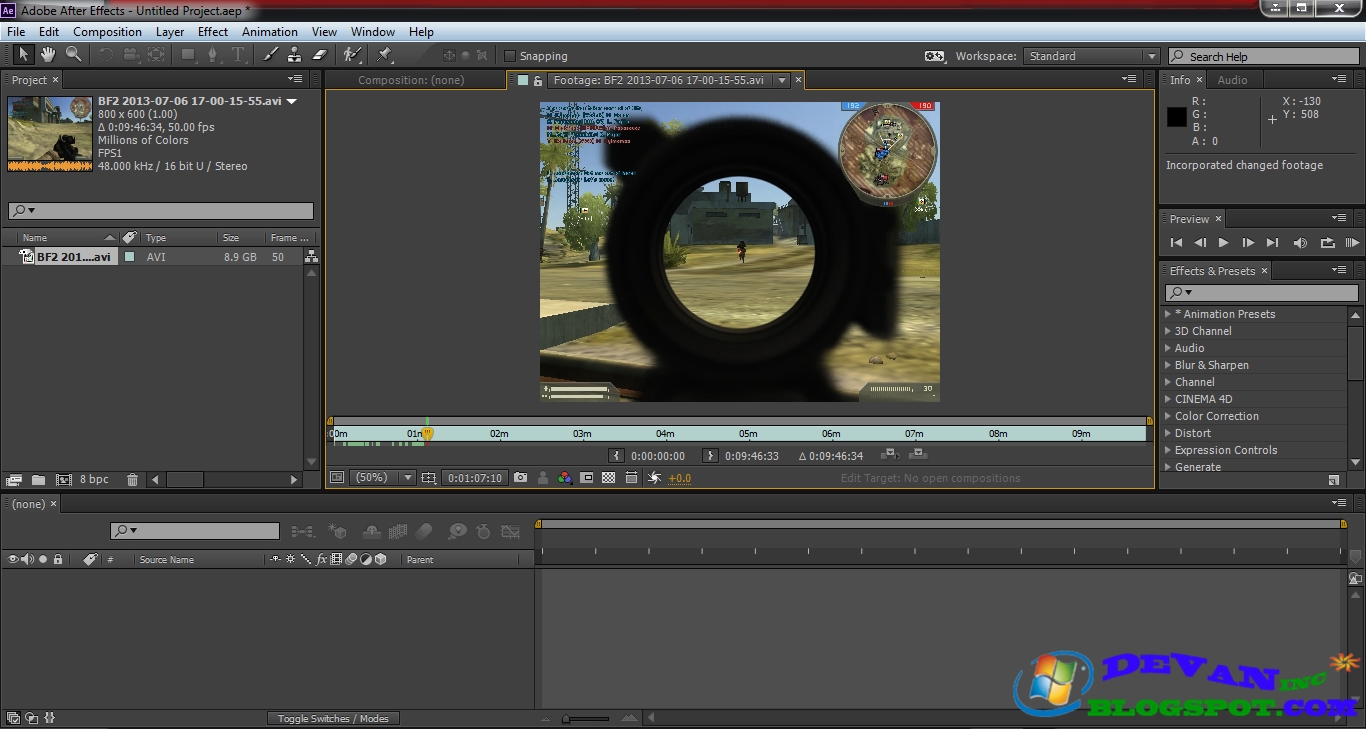The height and width of the screenshot is (729, 1366).
Task: Toggle Always Preview This View
Action: [337, 478]
